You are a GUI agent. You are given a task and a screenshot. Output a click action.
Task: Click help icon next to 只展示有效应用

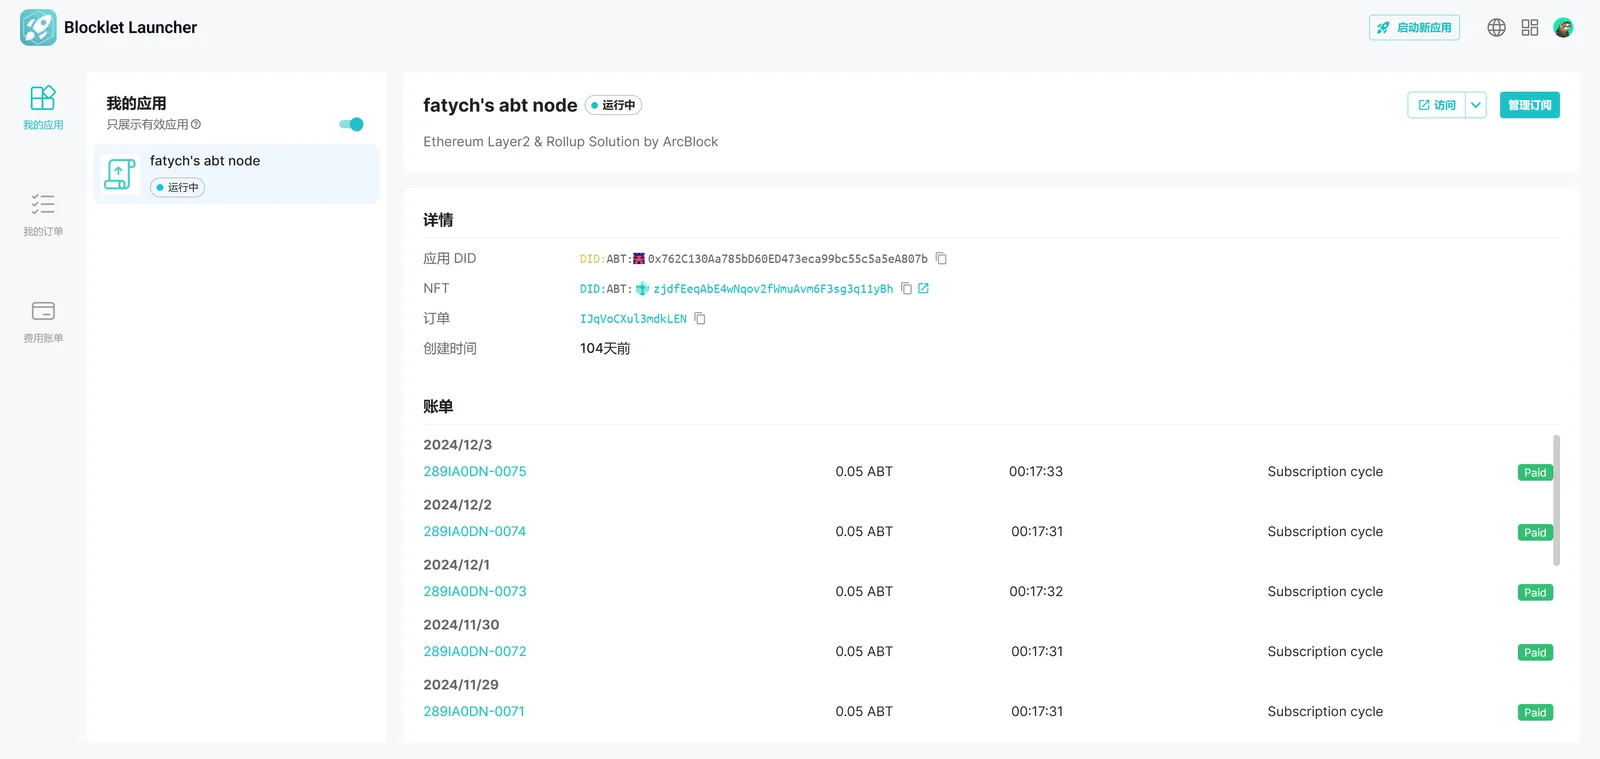196,125
